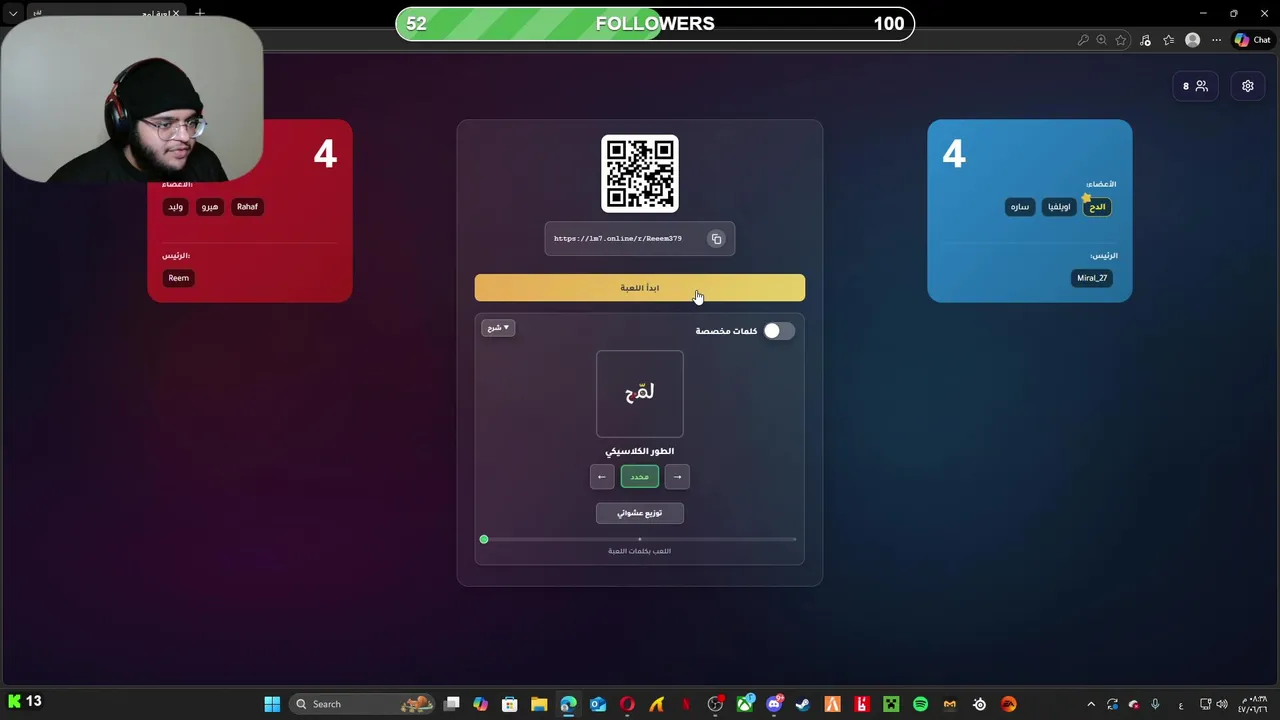The width and height of the screenshot is (1280, 720).
Task: Select player ساره in blue team
Action: coord(1019,207)
